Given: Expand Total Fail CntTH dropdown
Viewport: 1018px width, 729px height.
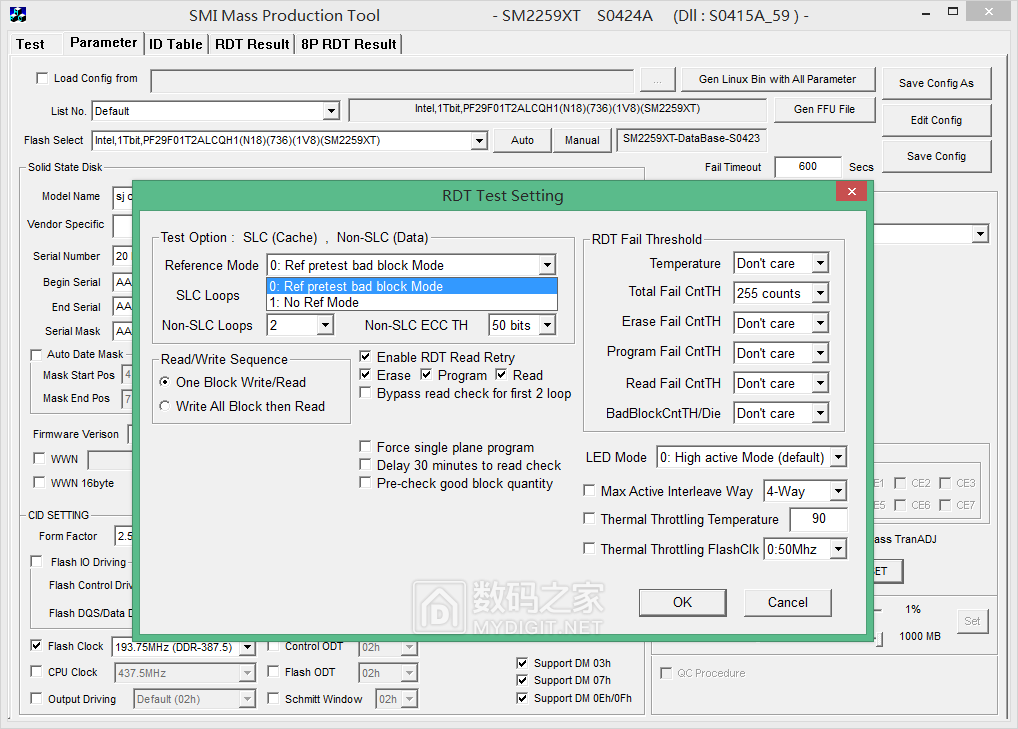Looking at the screenshot, I should (819, 294).
